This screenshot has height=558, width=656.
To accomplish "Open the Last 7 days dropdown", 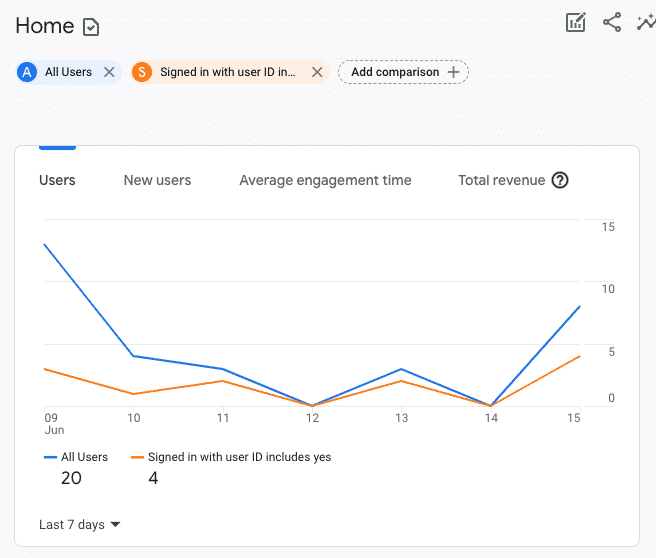I will [x=80, y=524].
